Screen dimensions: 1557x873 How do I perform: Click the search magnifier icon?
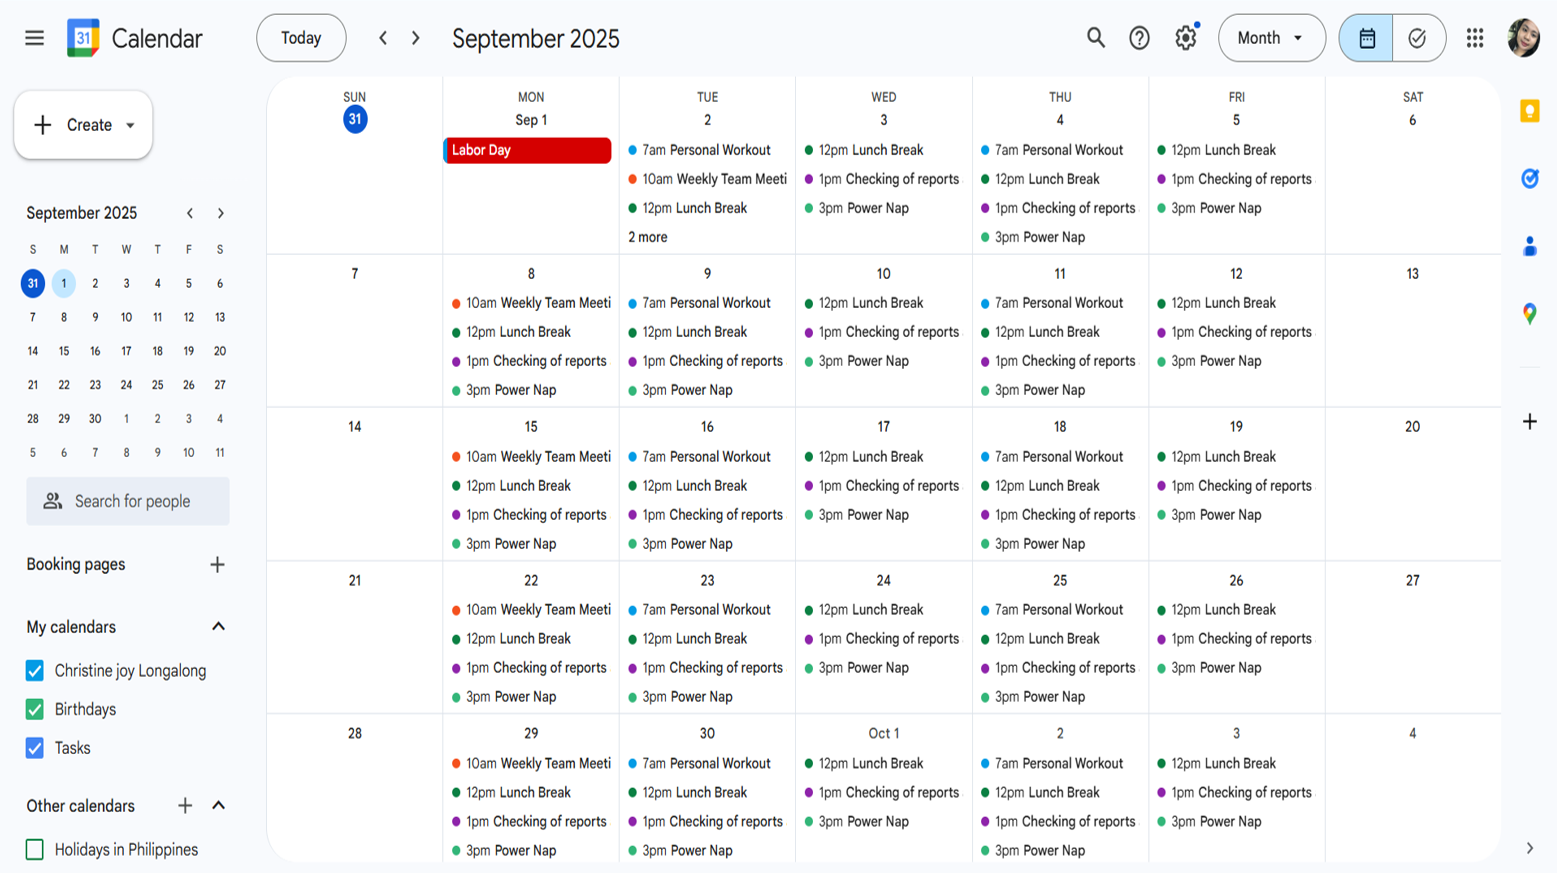(1096, 38)
